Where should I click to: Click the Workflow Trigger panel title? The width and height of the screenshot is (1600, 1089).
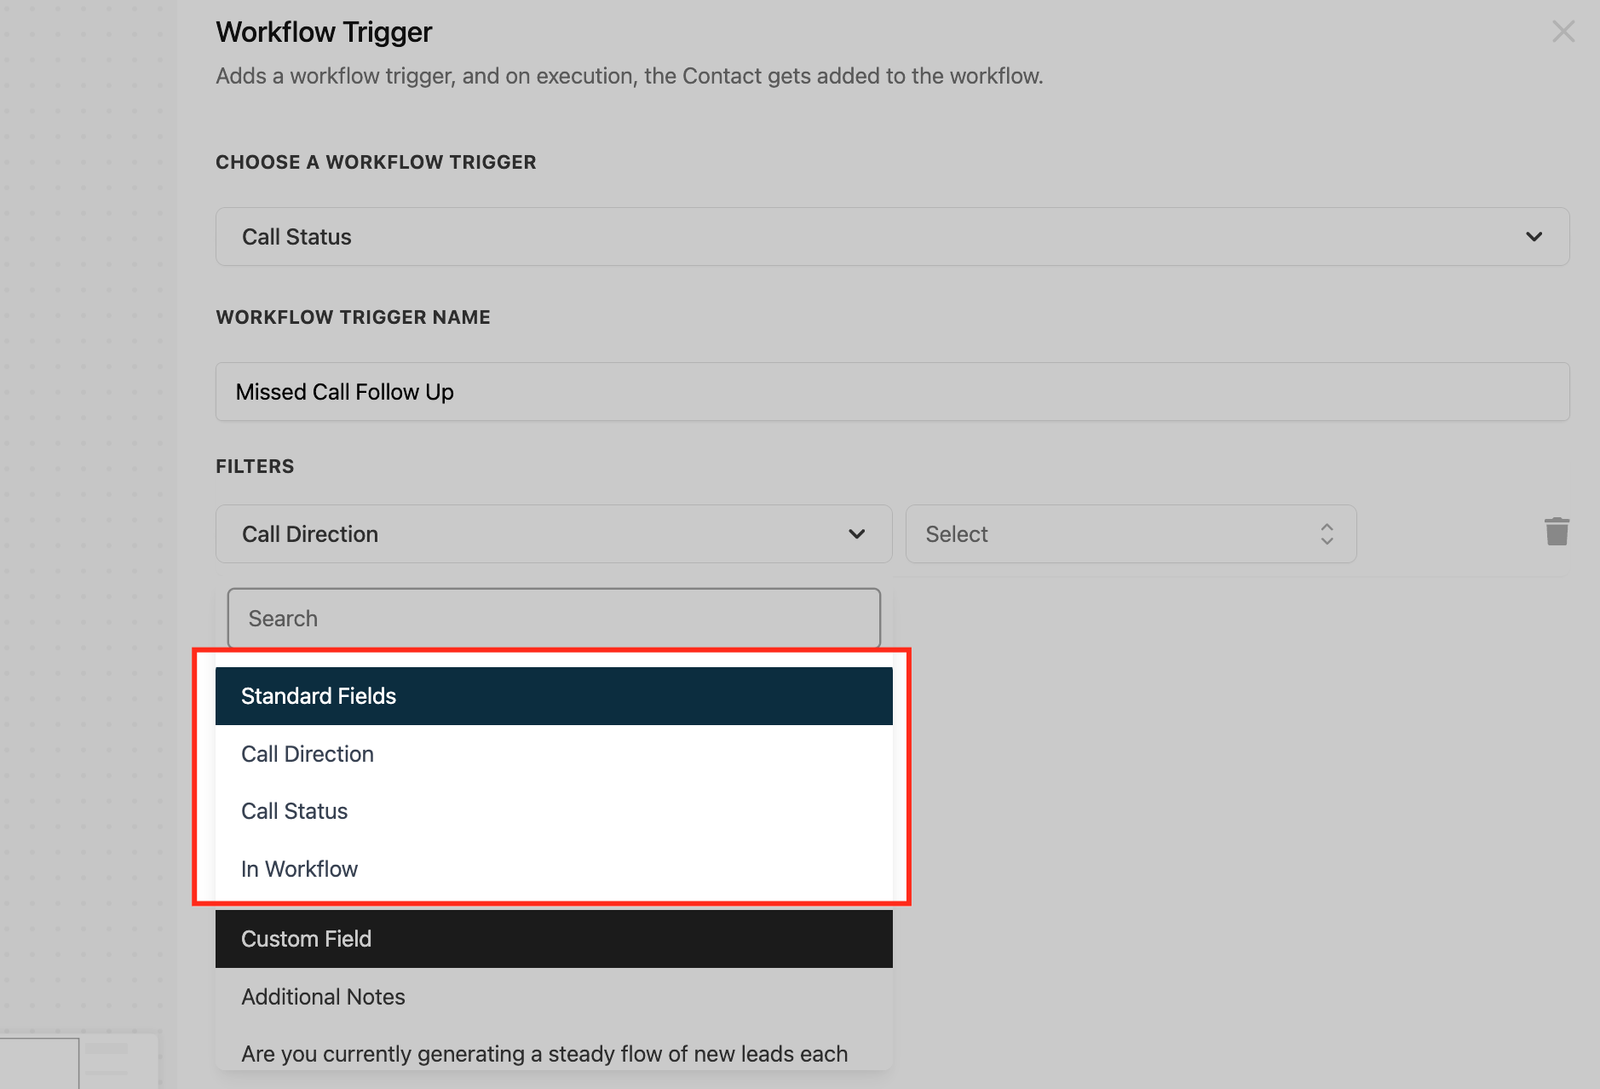point(324,32)
